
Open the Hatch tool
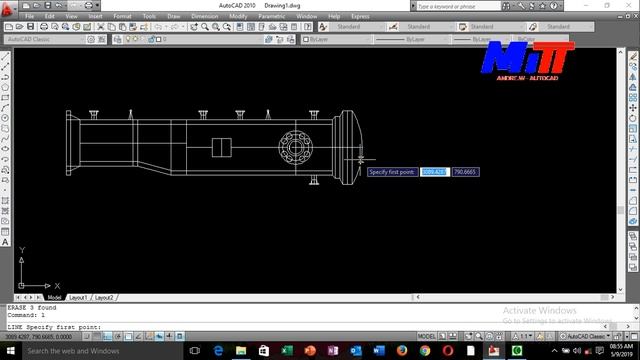(x=5, y=200)
